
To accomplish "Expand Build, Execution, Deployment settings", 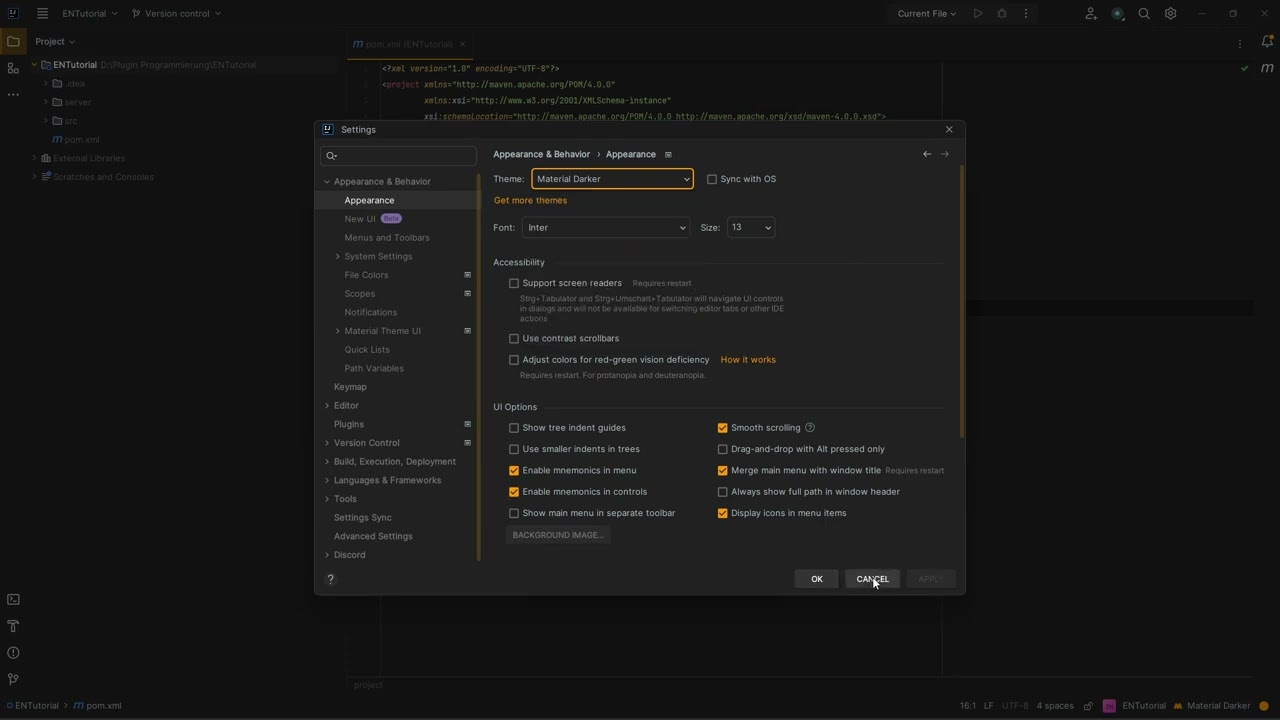I will (327, 462).
